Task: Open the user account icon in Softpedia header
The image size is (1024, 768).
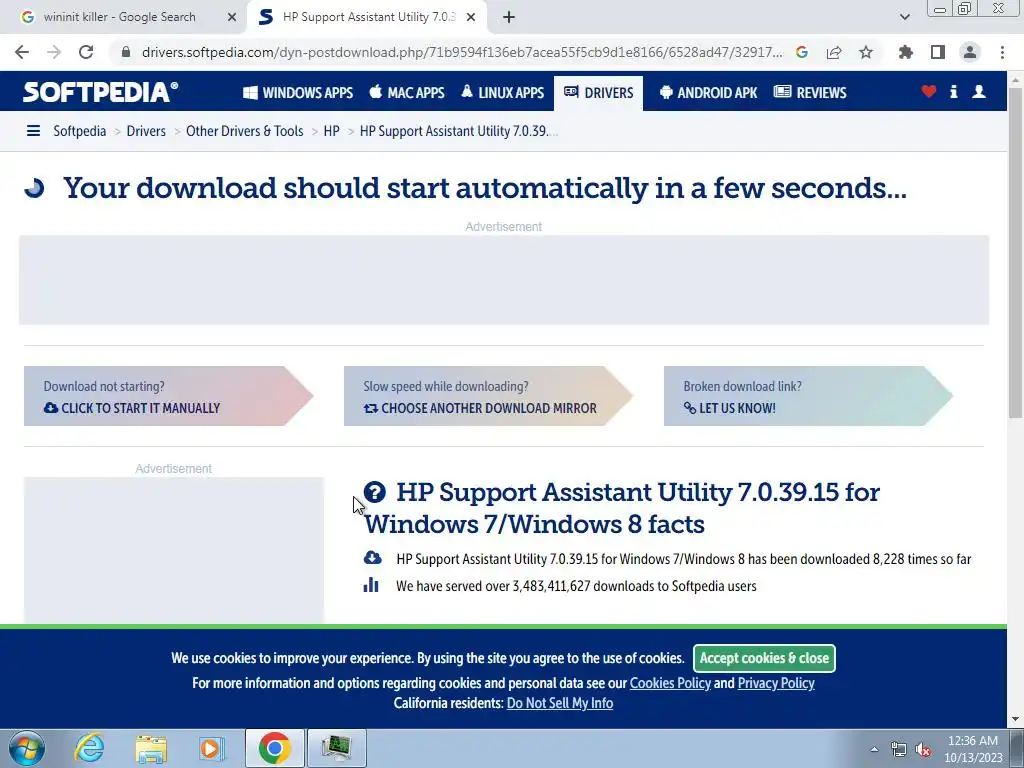Action: (979, 91)
